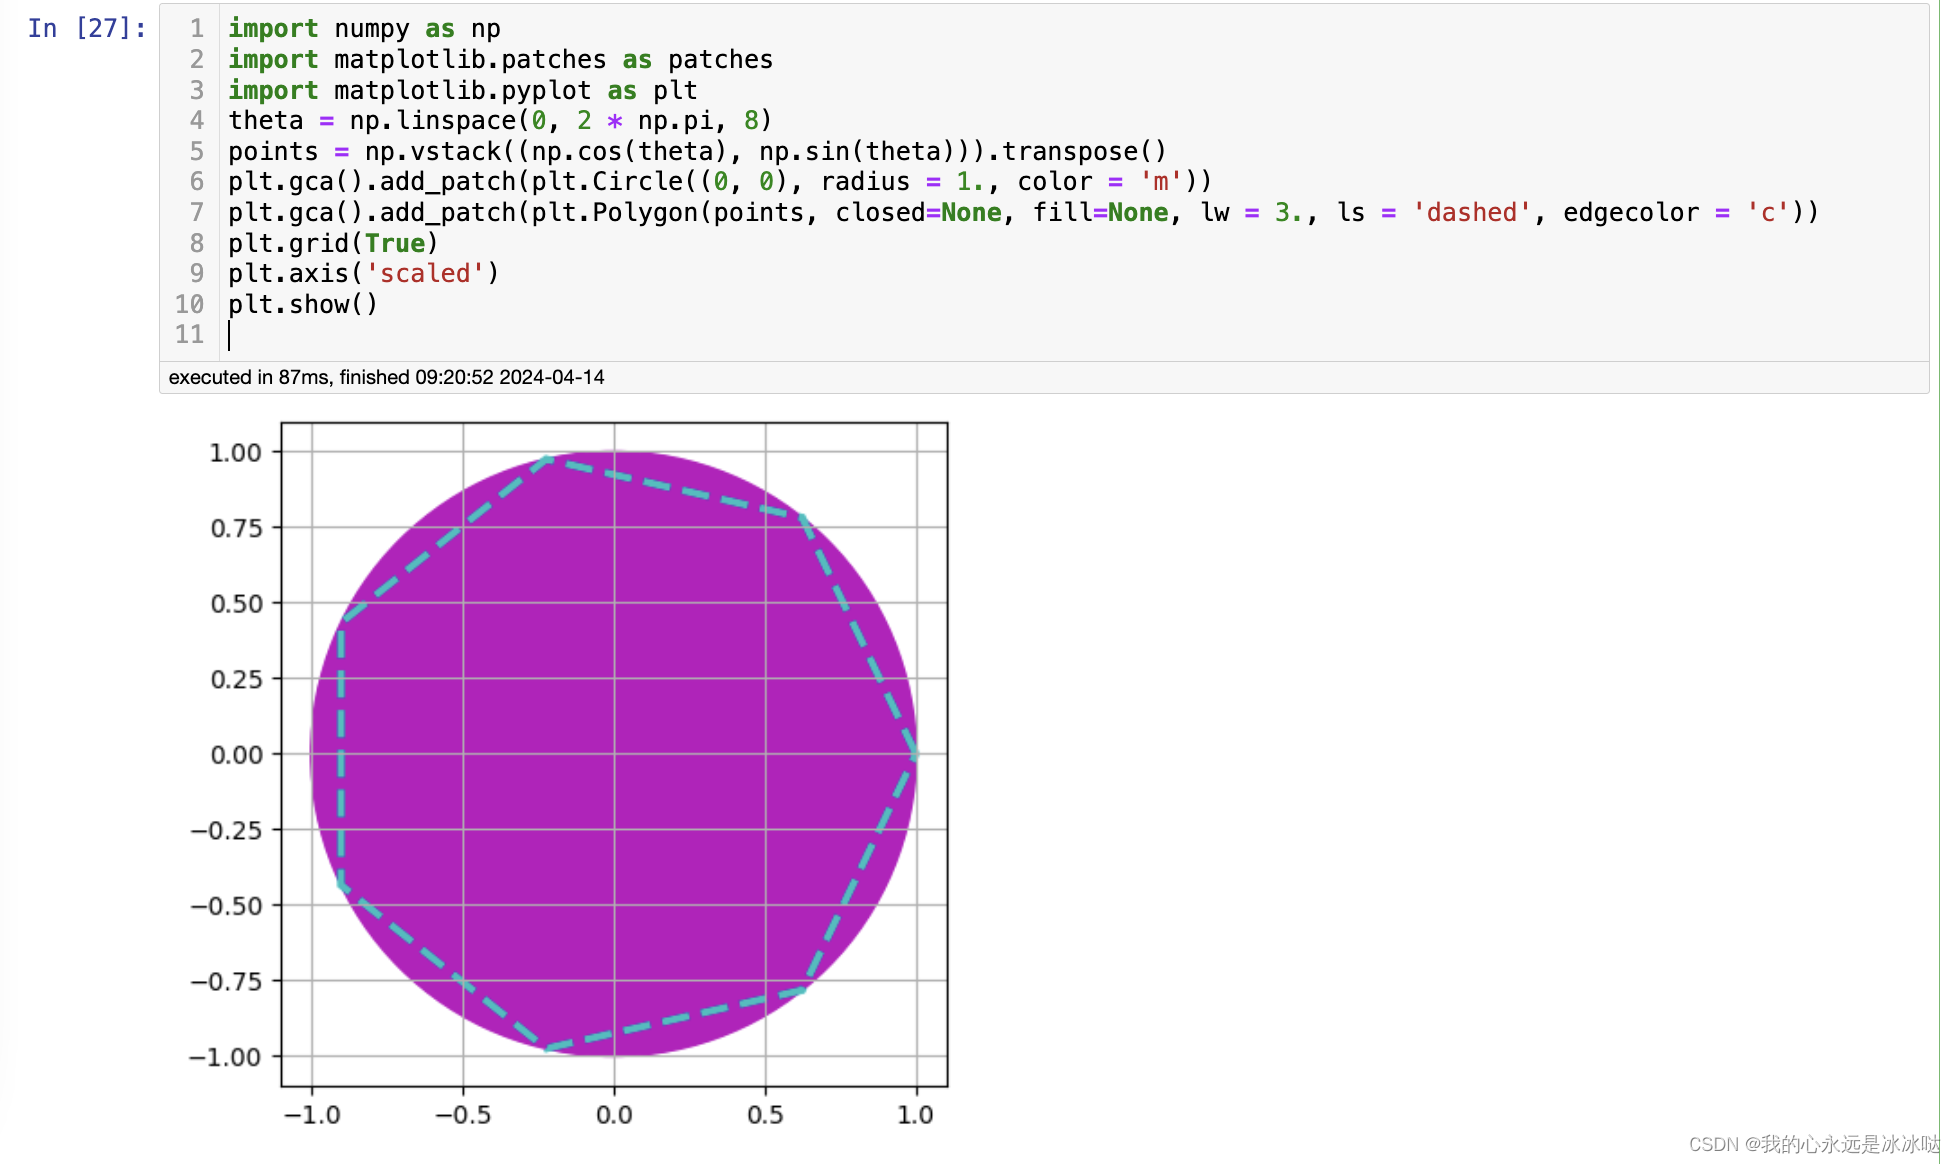Click the 'import numpy as np' line
Viewport: 1956px width, 1164px height.
pos(364,29)
